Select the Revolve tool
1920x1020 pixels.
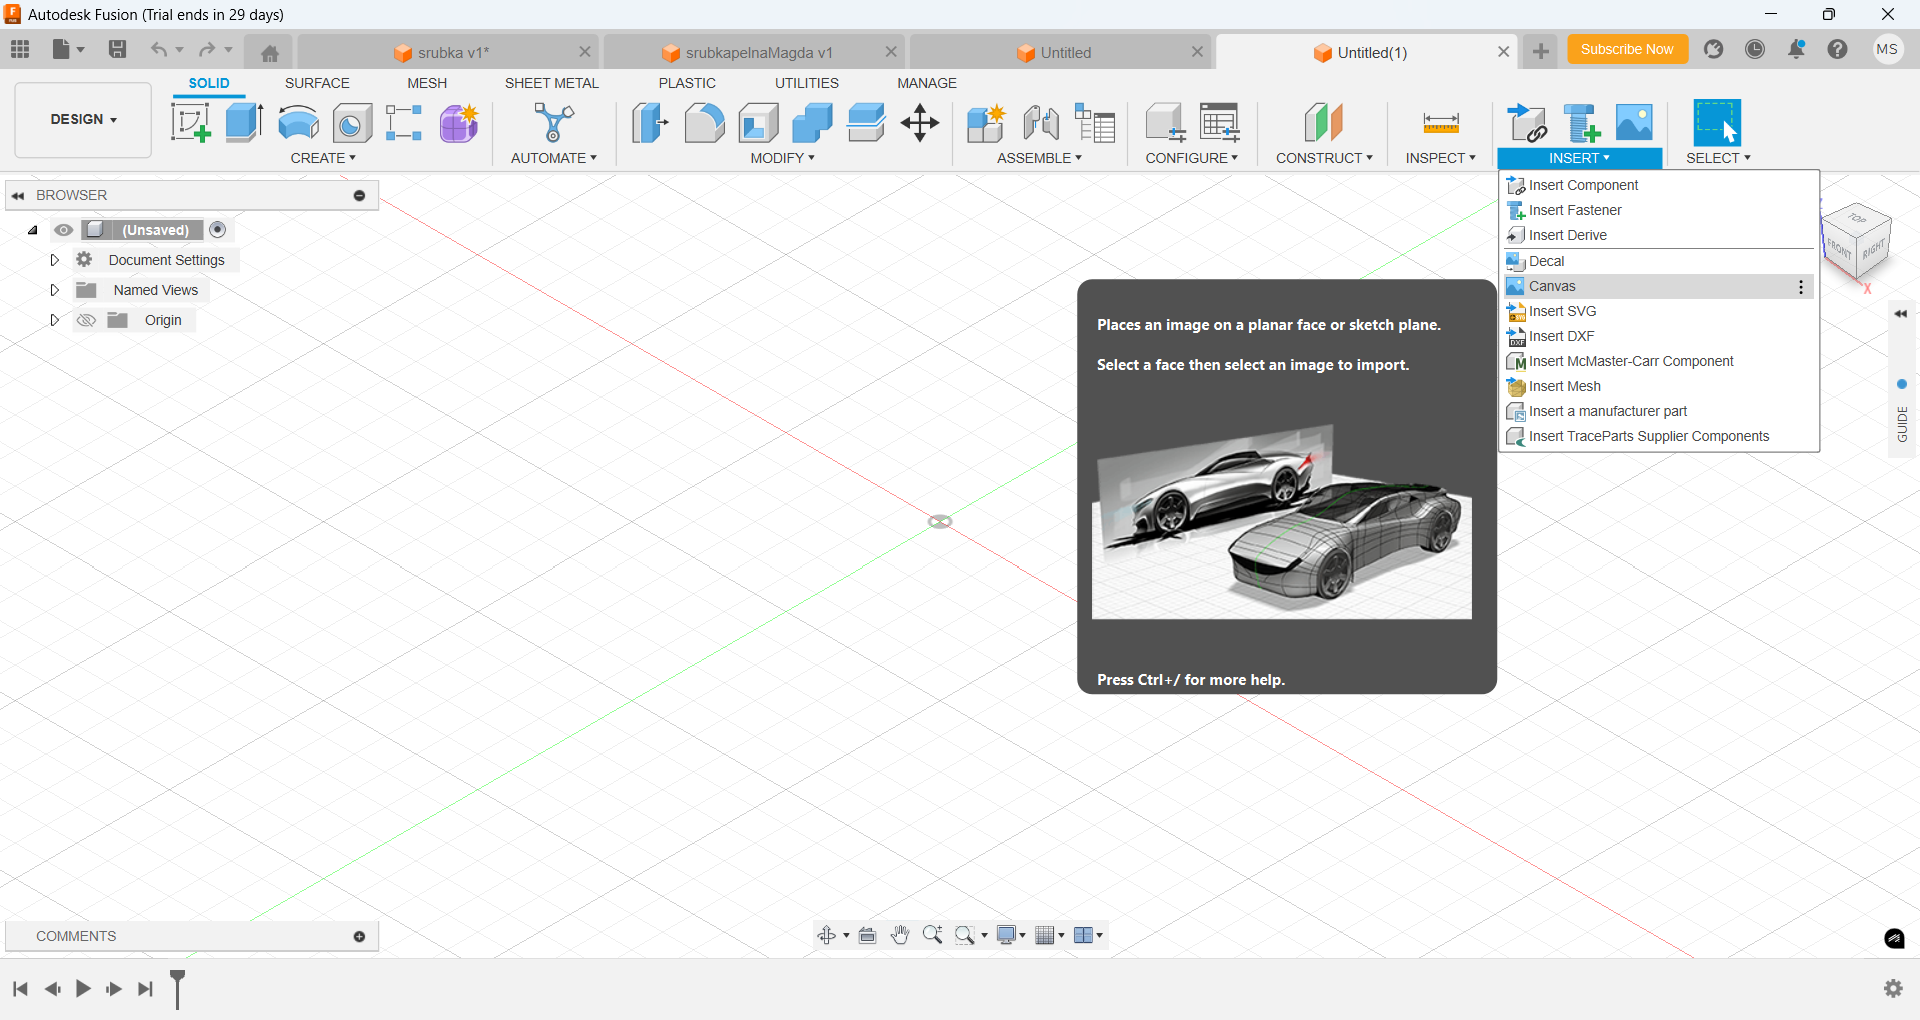pyautogui.click(x=298, y=123)
